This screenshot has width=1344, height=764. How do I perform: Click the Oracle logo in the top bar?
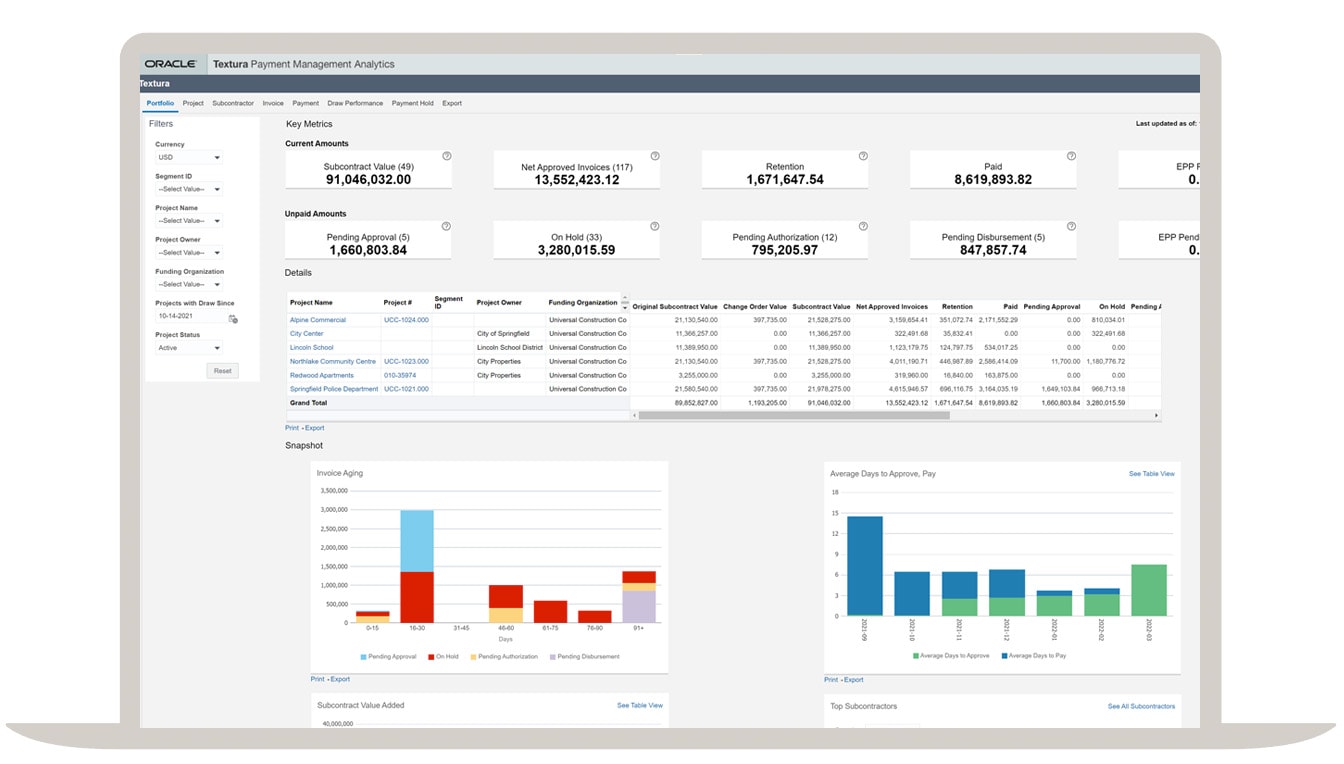coord(170,63)
